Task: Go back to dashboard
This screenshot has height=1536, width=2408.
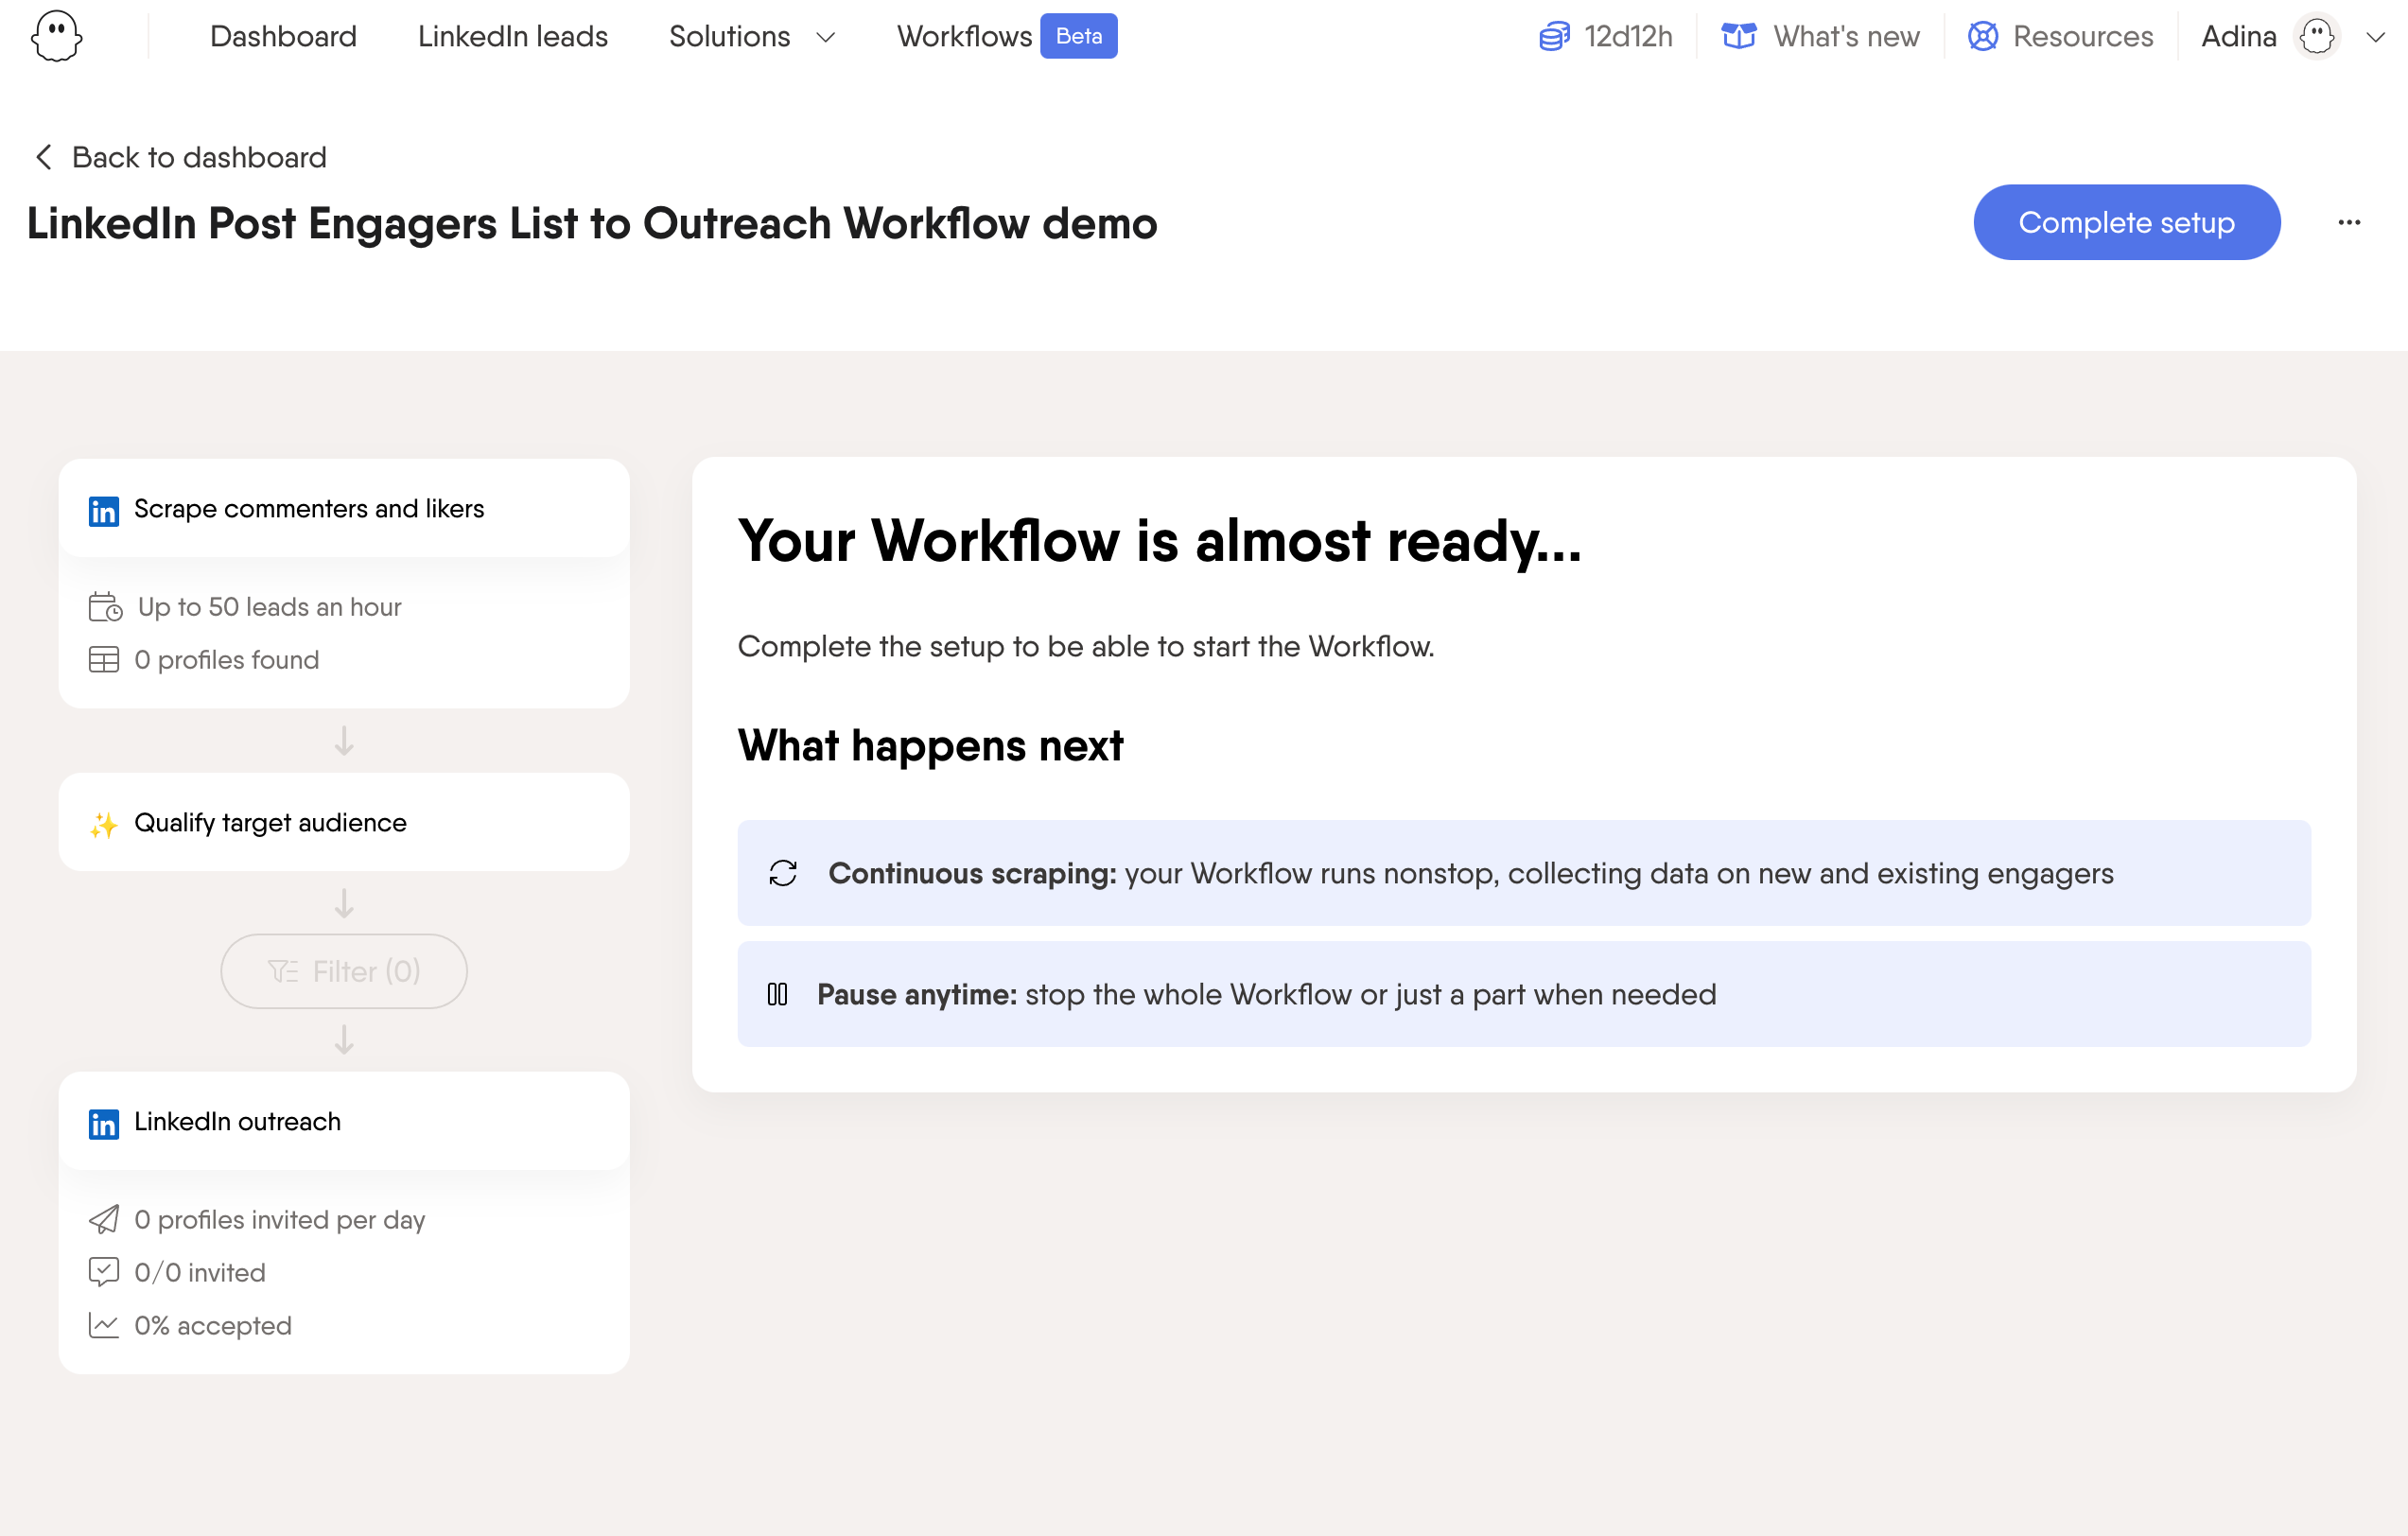Action: click(x=199, y=157)
